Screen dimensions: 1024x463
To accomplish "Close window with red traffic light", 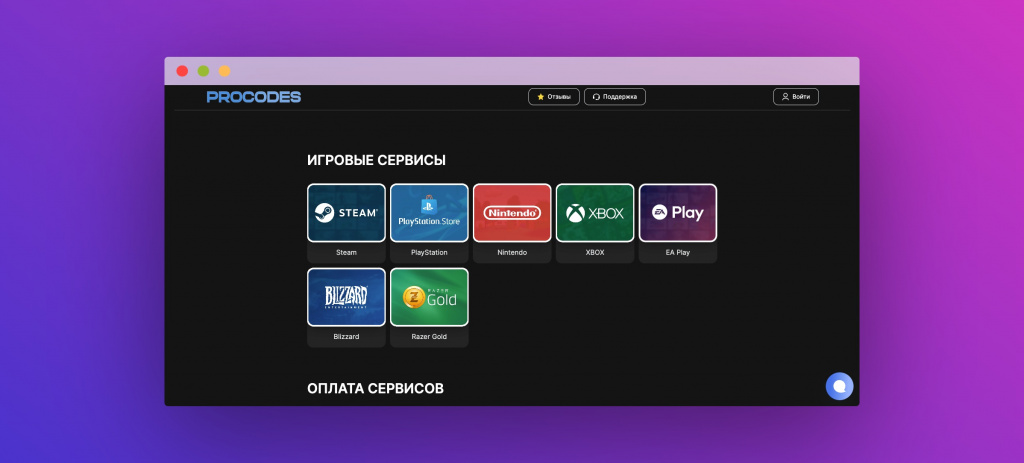I will pyautogui.click(x=182, y=71).
